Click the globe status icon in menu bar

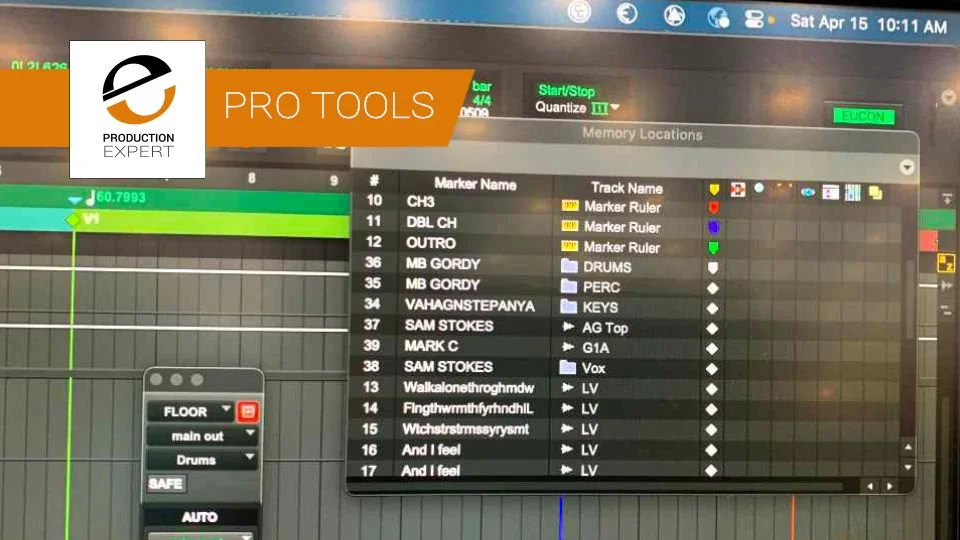tap(718, 18)
